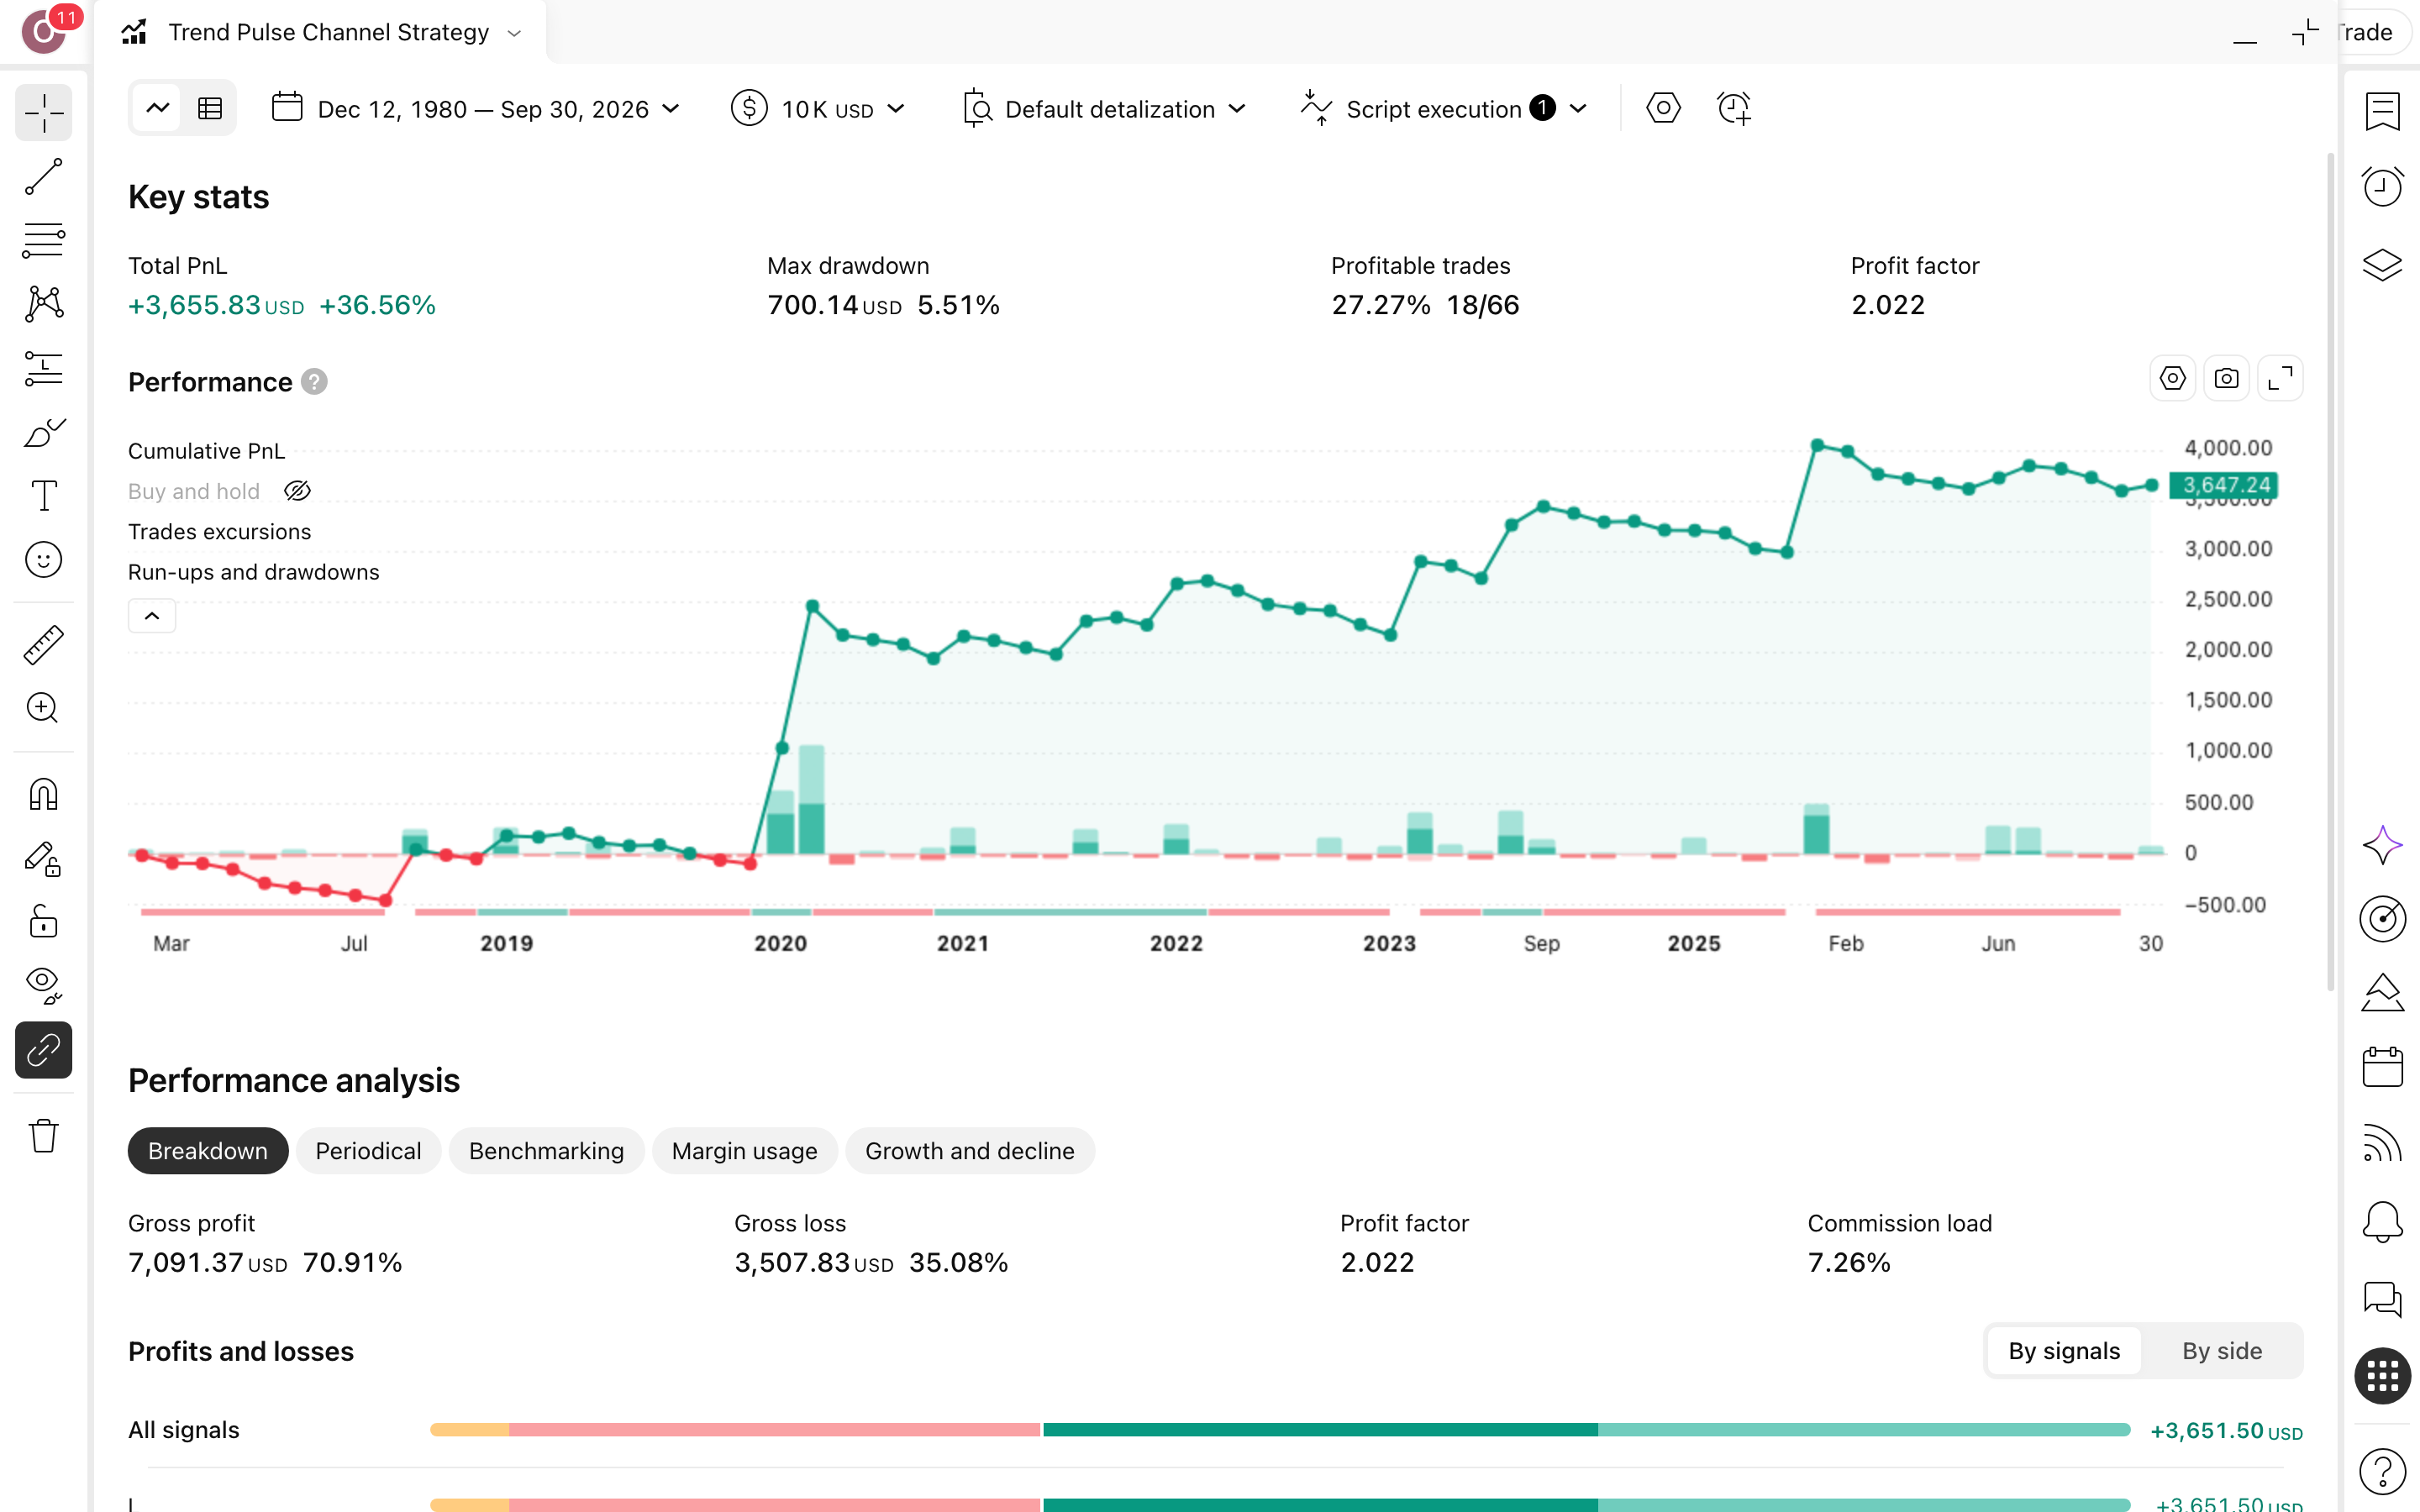Open the Fibonacci retracement tools
2420x1512 pixels.
(43, 240)
